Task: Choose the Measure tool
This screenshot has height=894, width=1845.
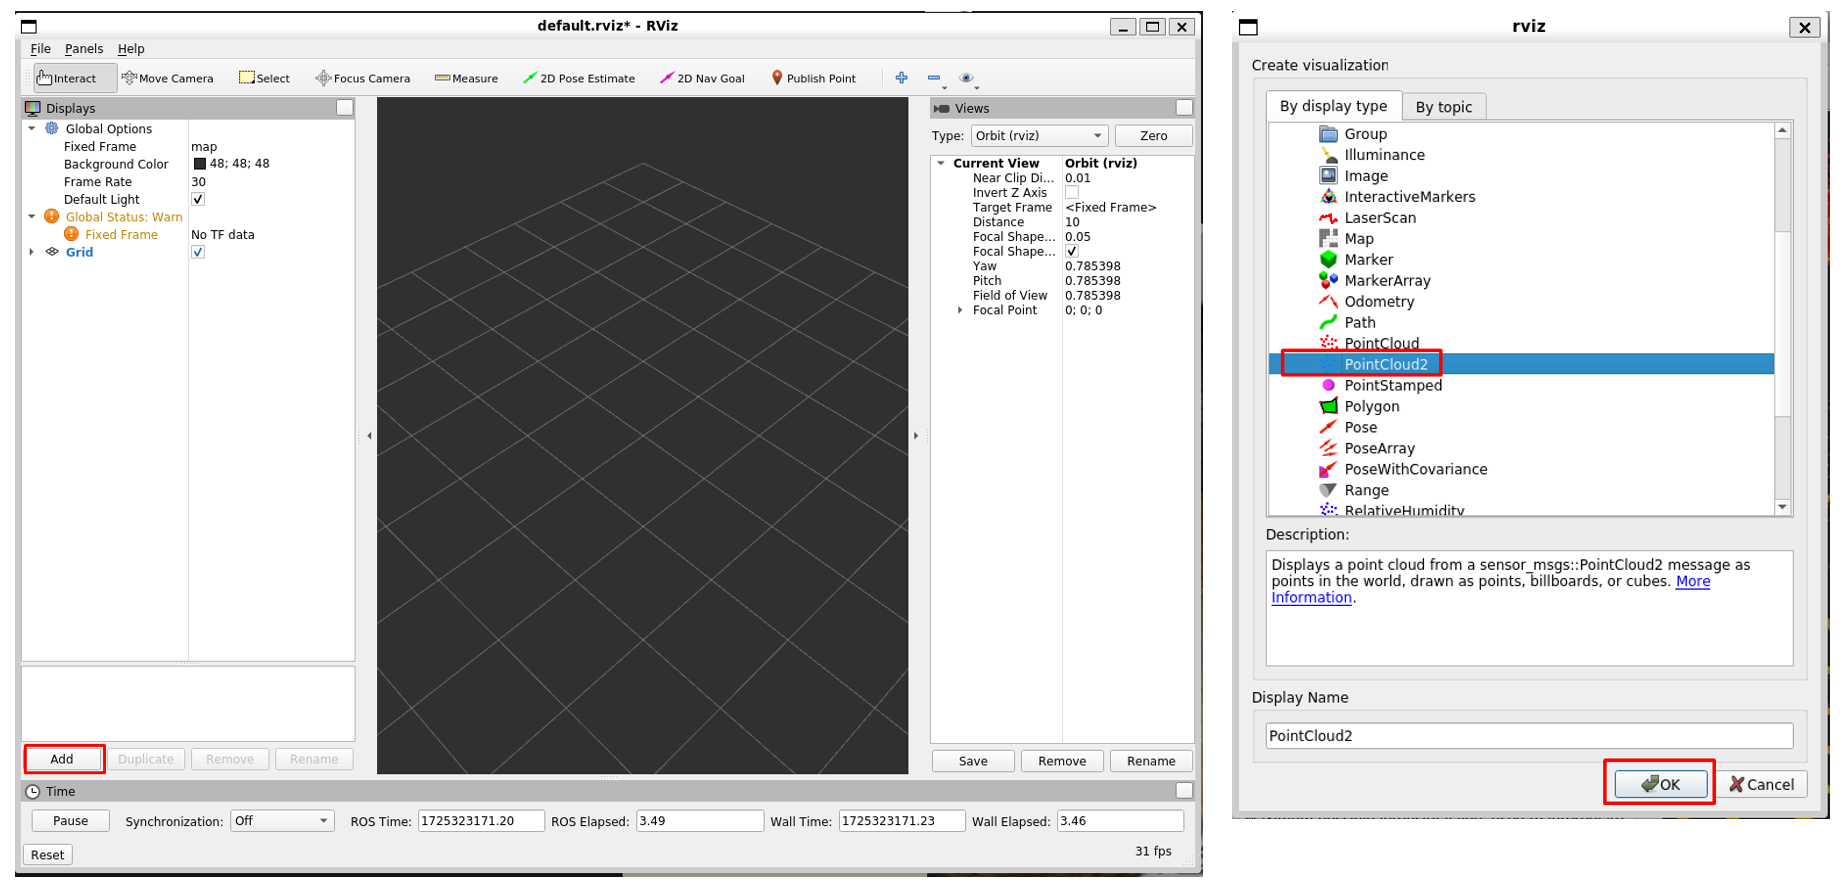Action: point(466,78)
